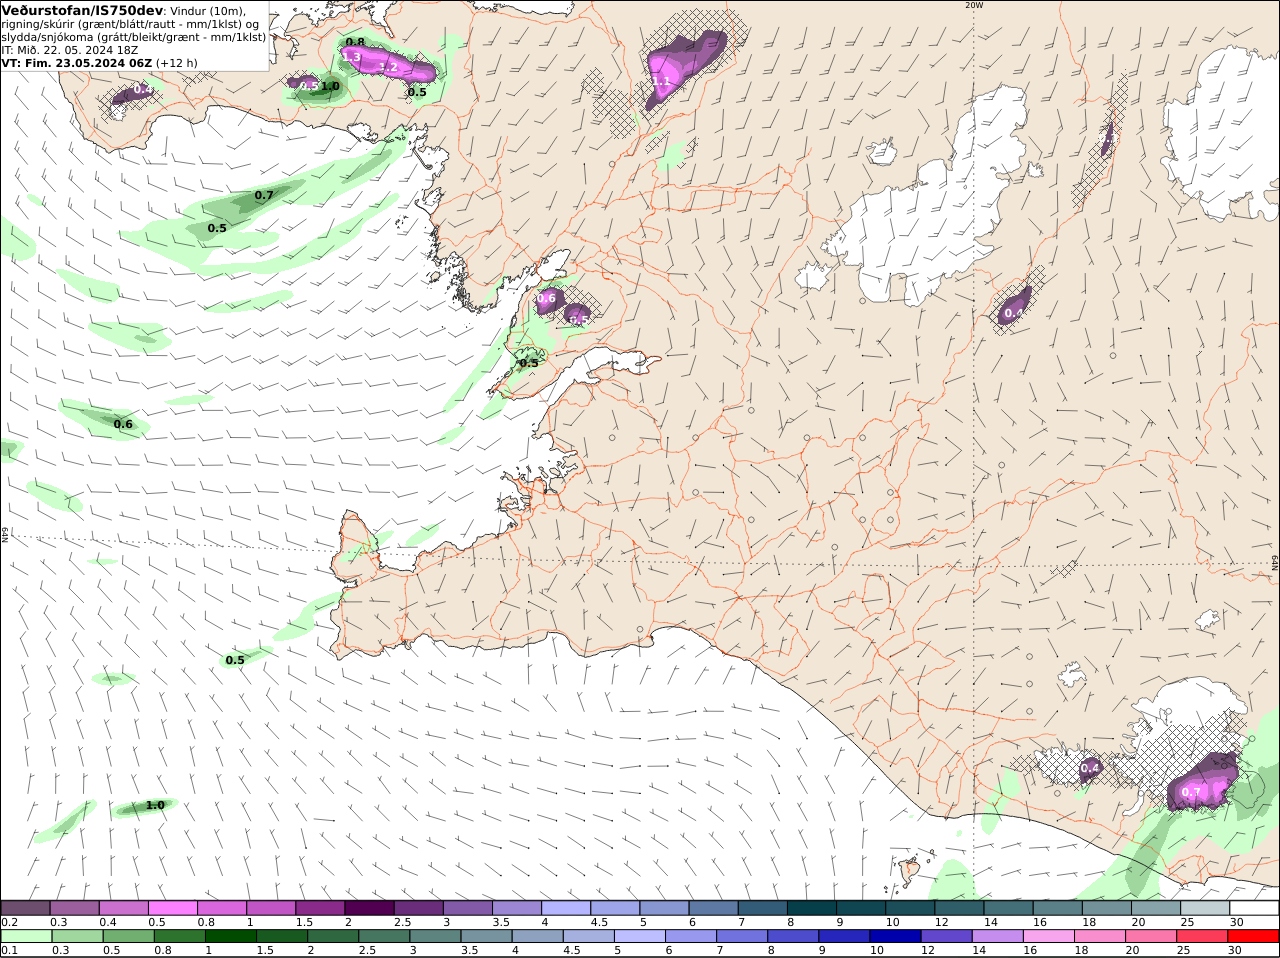
Task: Click the large pink snow patch at top
Action: [388, 63]
